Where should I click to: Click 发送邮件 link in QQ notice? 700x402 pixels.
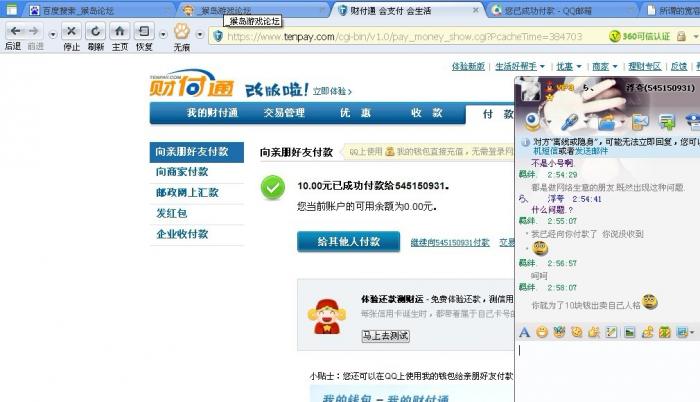(x=591, y=151)
